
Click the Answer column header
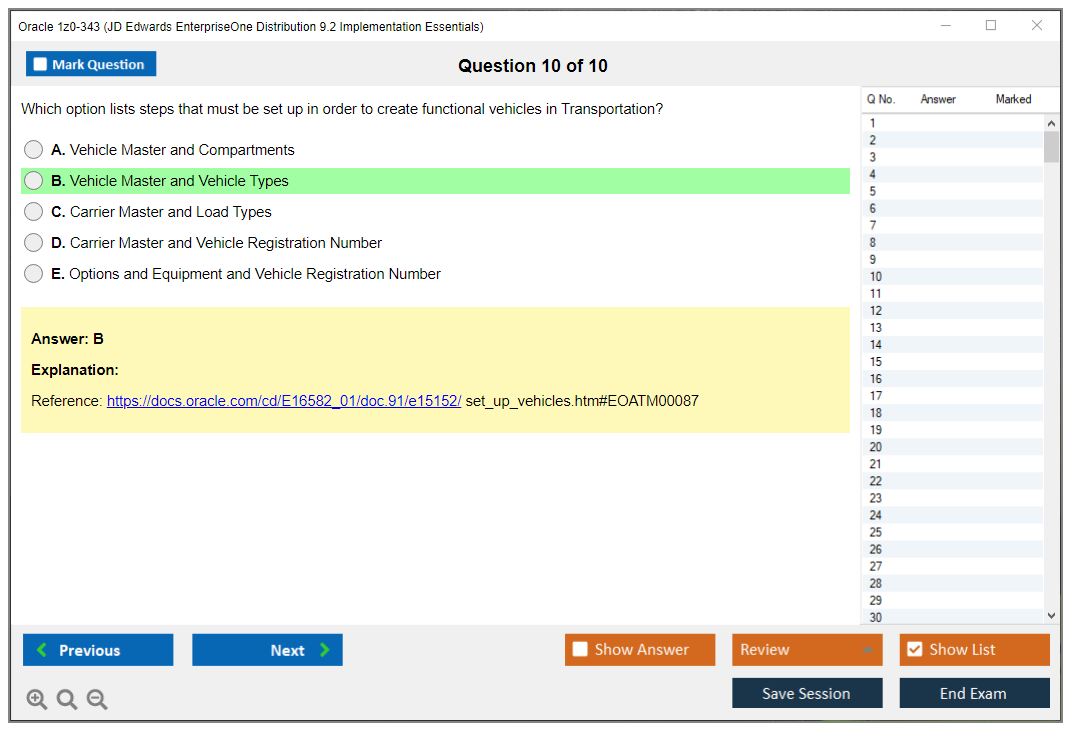[938, 99]
